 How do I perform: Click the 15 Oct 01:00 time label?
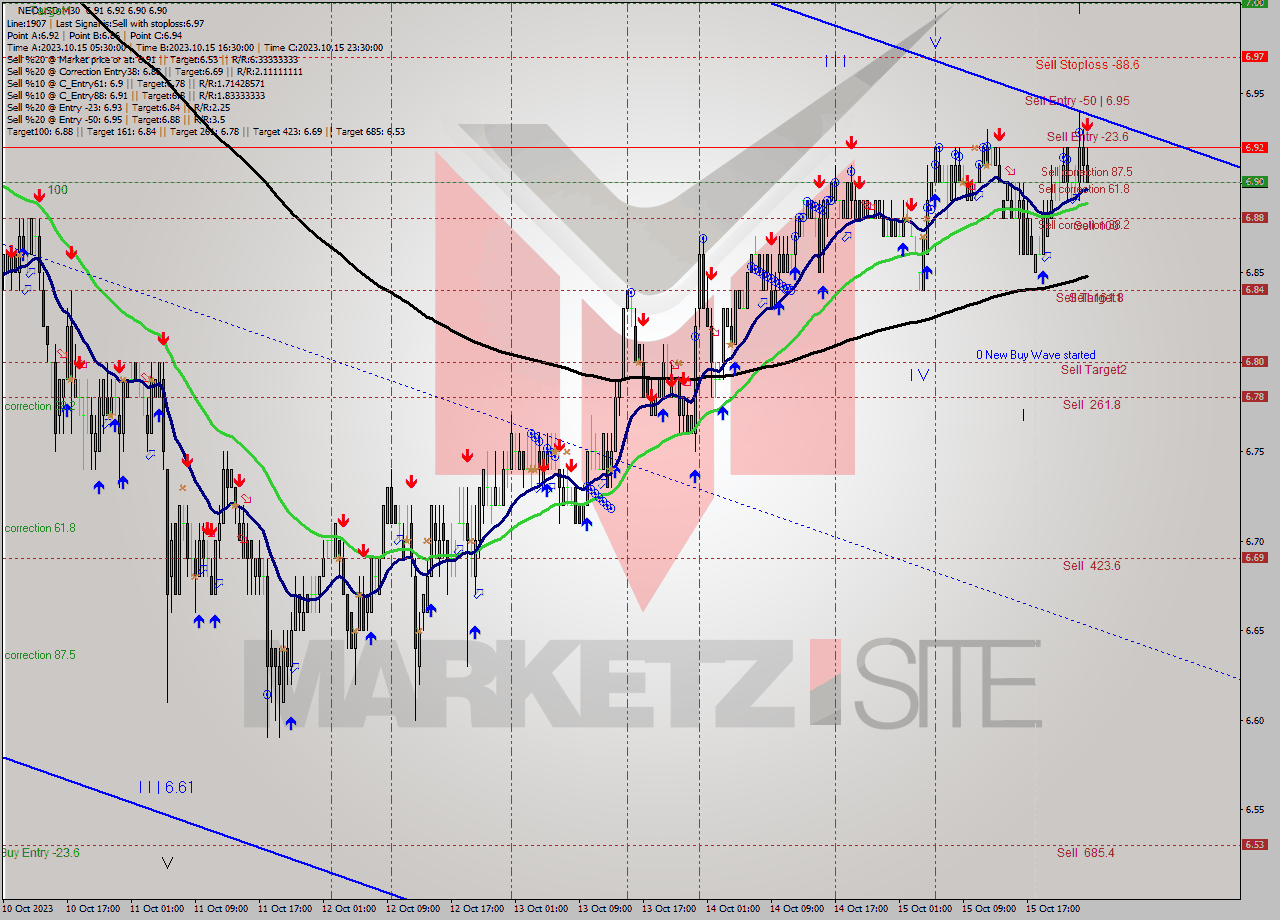coord(926,909)
